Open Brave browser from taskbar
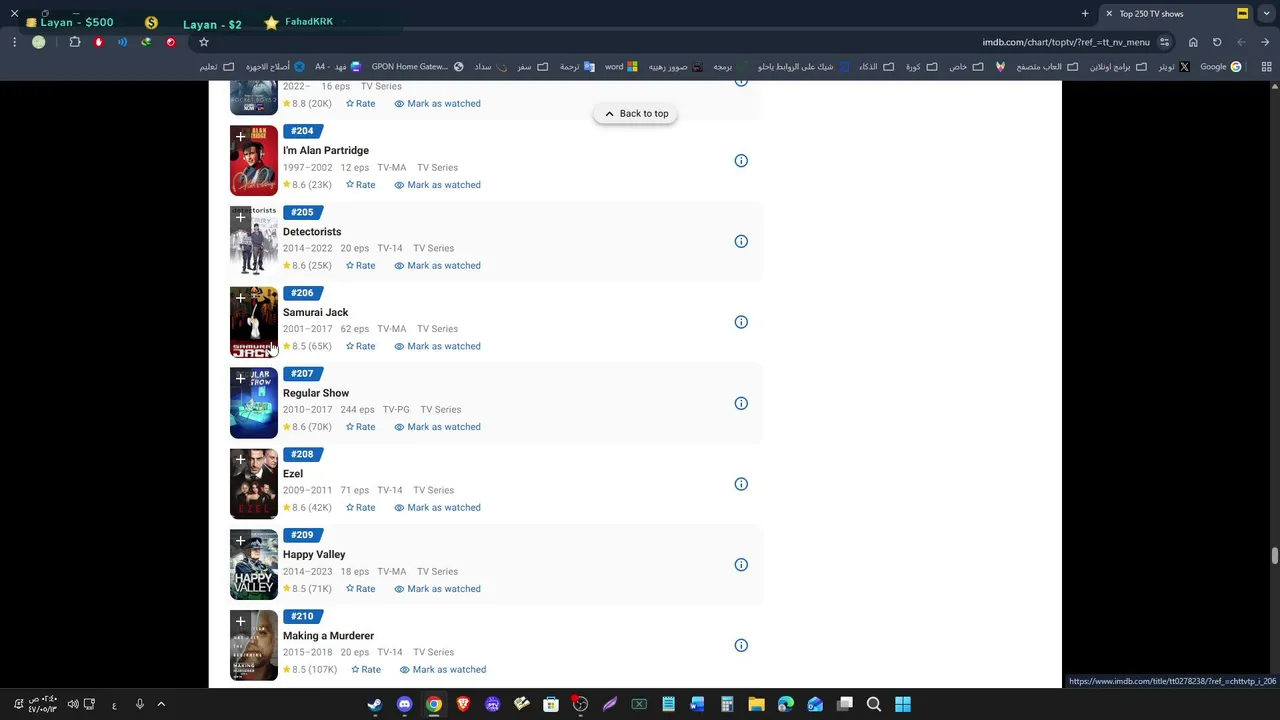This screenshot has width=1280, height=720. click(x=463, y=704)
